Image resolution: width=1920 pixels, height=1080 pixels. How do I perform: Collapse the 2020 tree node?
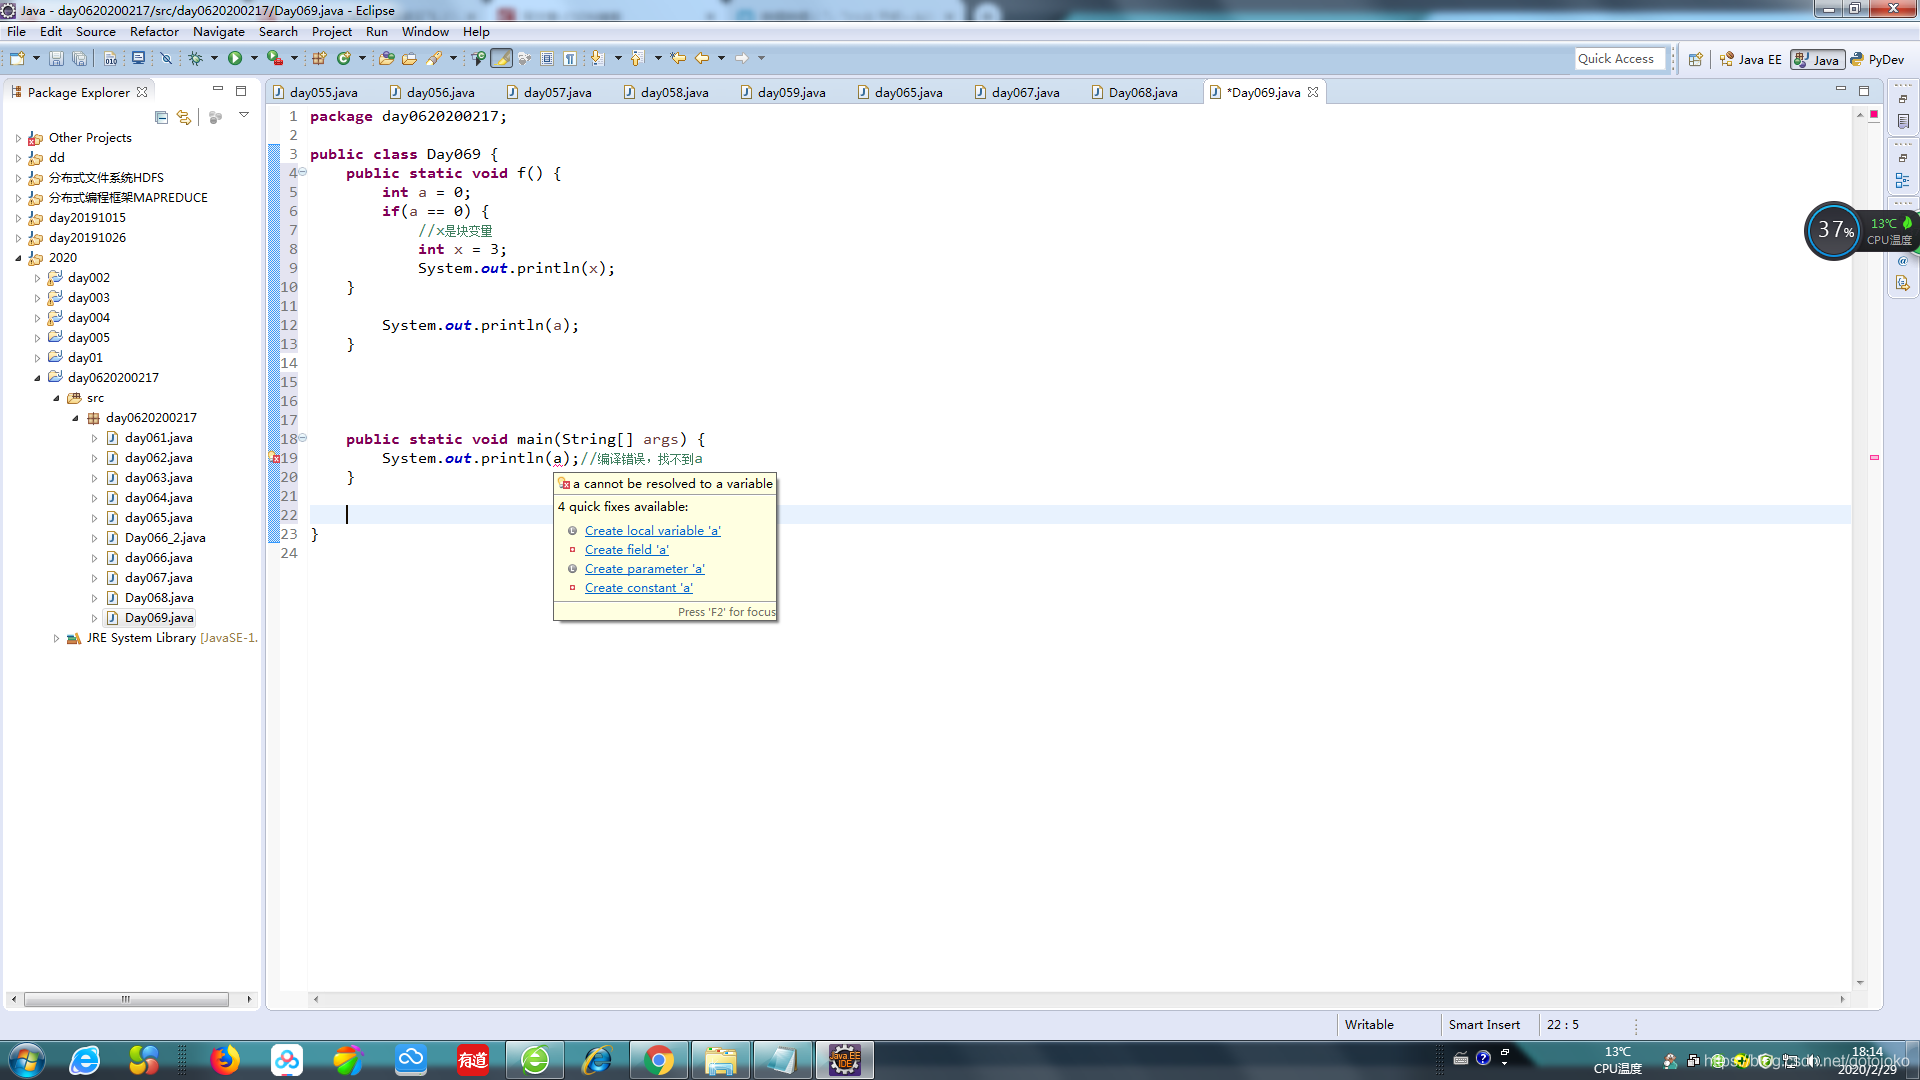click(18, 258)
